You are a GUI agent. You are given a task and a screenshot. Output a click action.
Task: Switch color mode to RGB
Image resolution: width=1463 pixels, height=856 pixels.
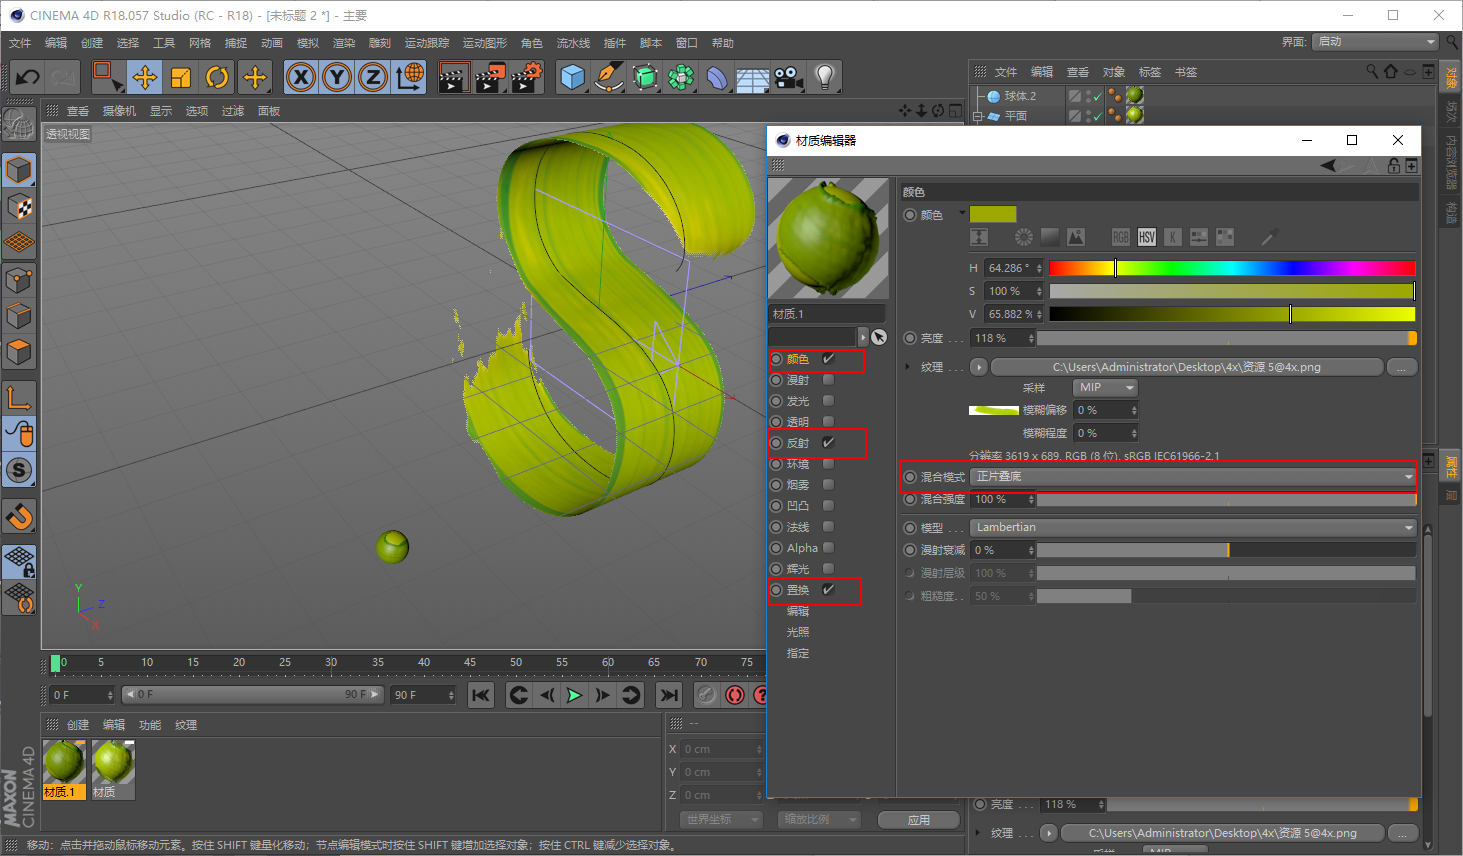coord(1121,237)
